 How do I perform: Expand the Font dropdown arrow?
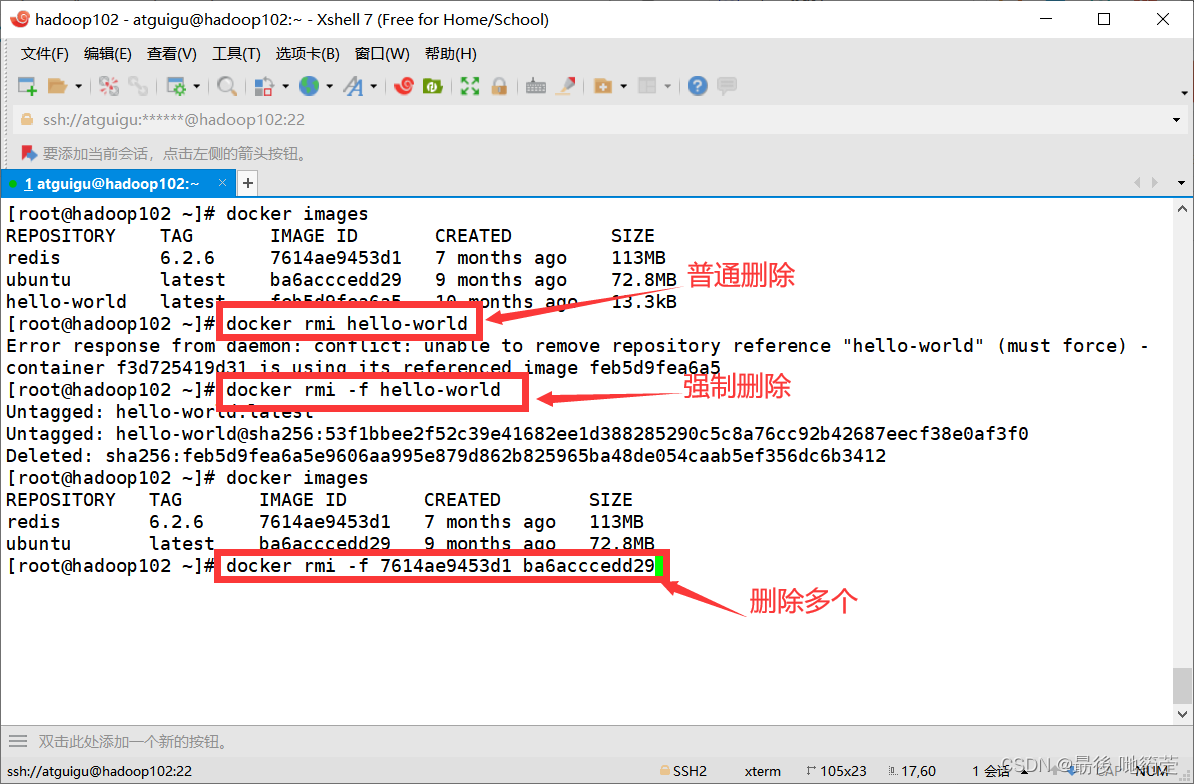click(x=374, y=86)
